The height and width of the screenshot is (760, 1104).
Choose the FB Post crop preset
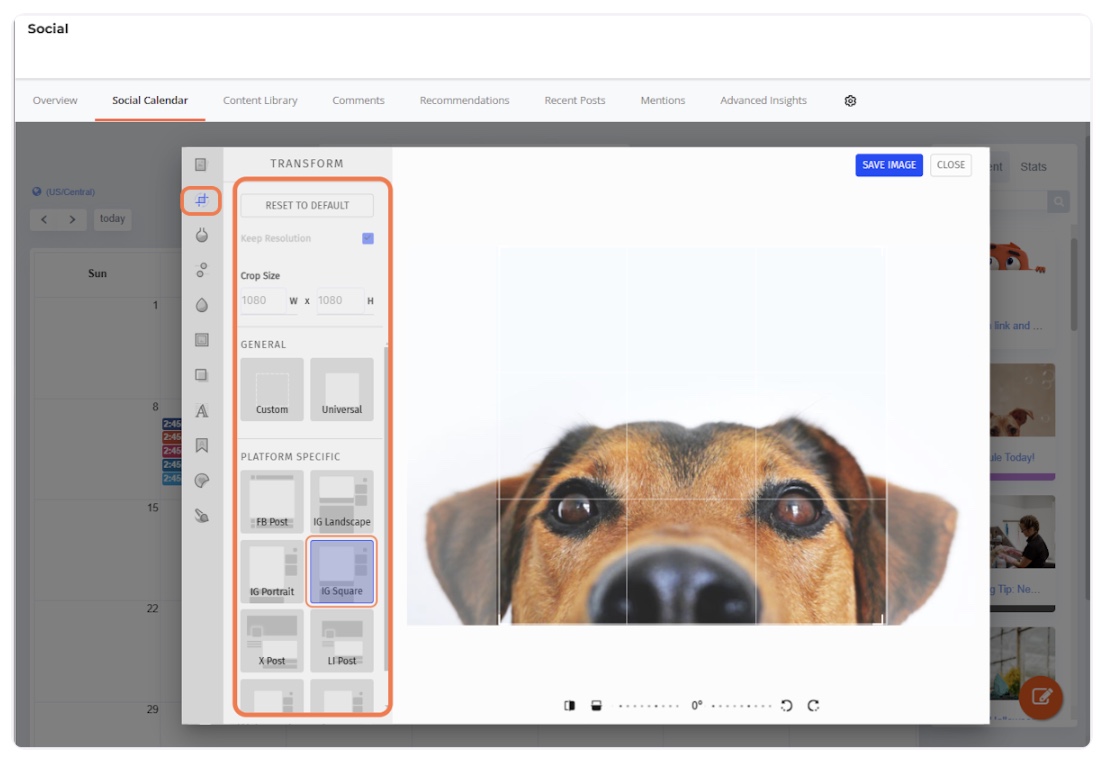pyautogui.click(x=272, y=502)
